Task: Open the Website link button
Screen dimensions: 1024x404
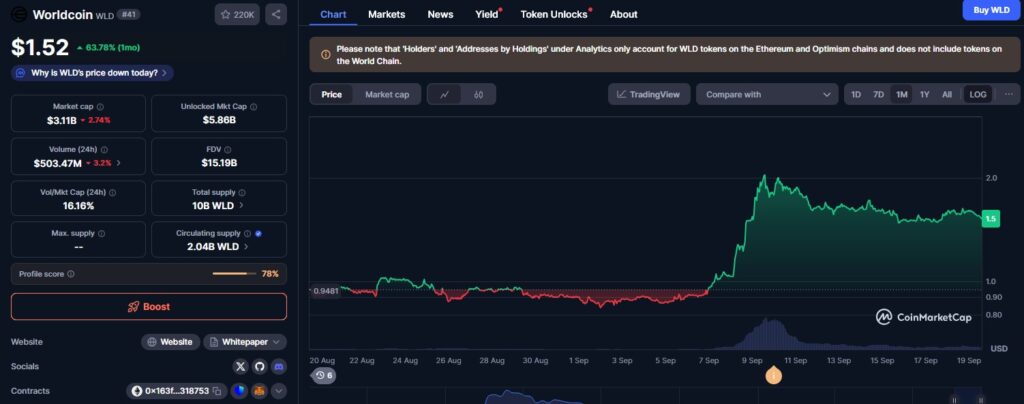Action: click(171, 341)
